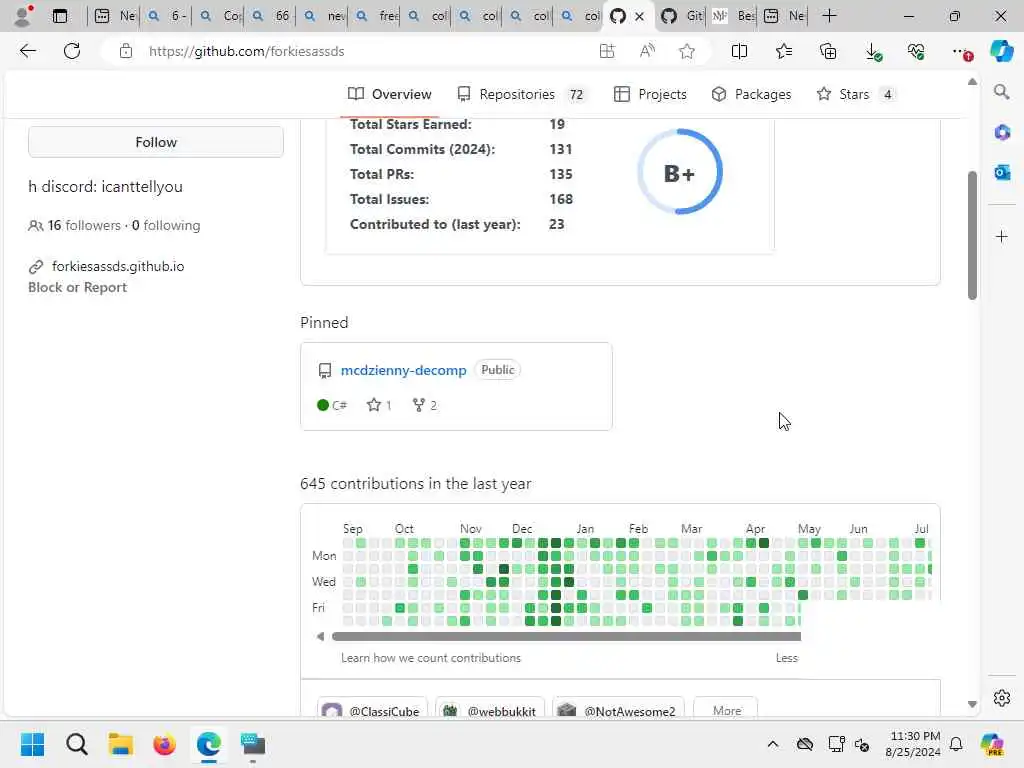This screenshot has height=768, width=1024.
Task: Open the Copilot taskbar icon
Action: click(x=992, y=744)
